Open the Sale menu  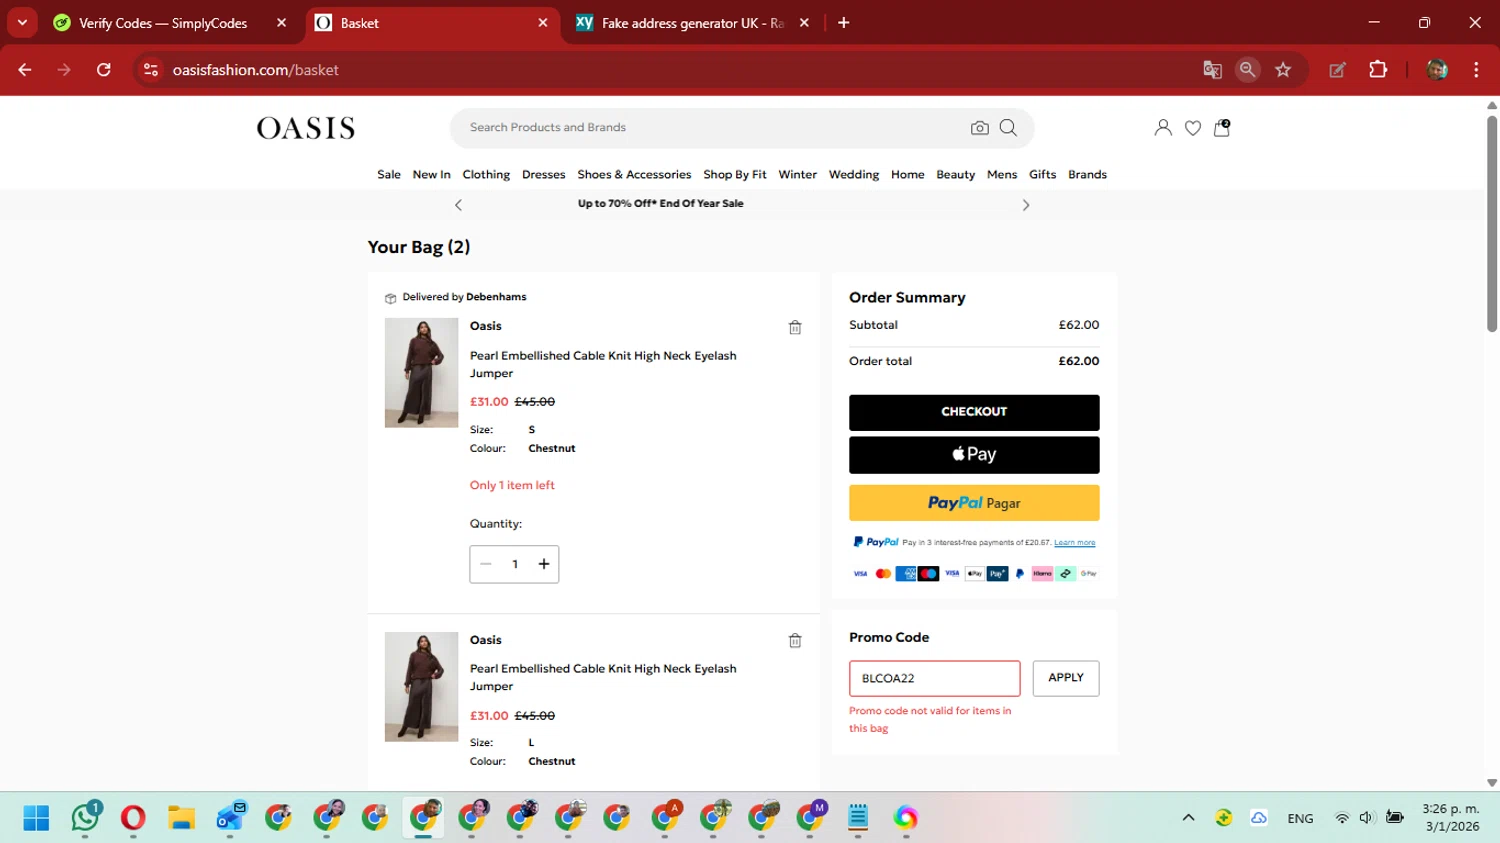click(x=389, y=175)
